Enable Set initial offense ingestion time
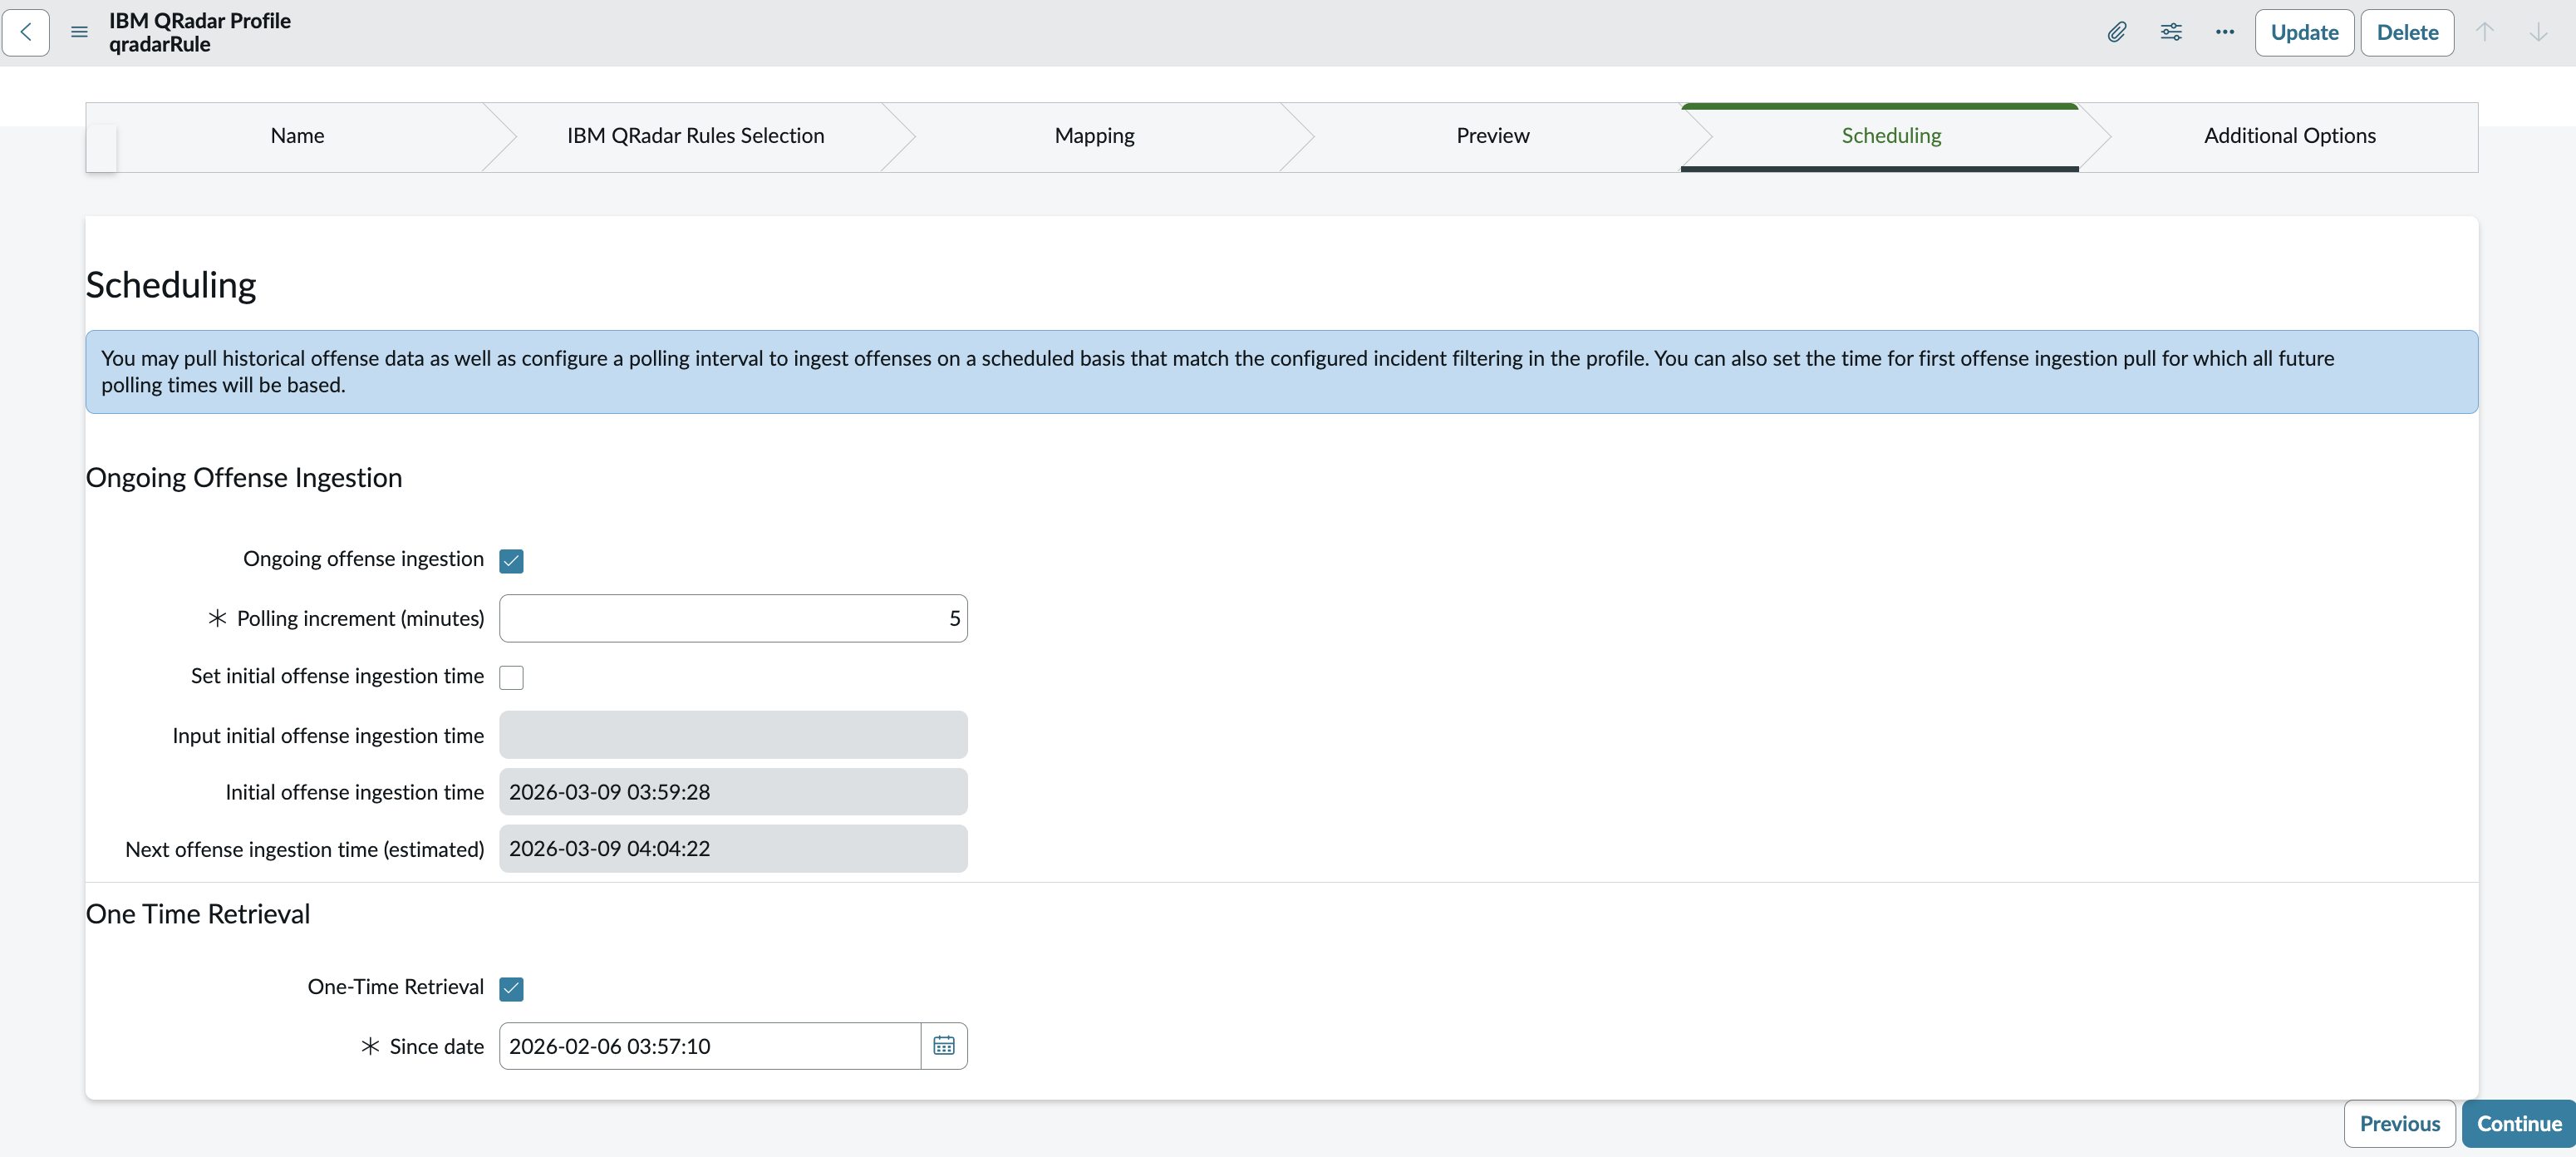Viewport: 2576px width, 1157px height. click(511, 678)
